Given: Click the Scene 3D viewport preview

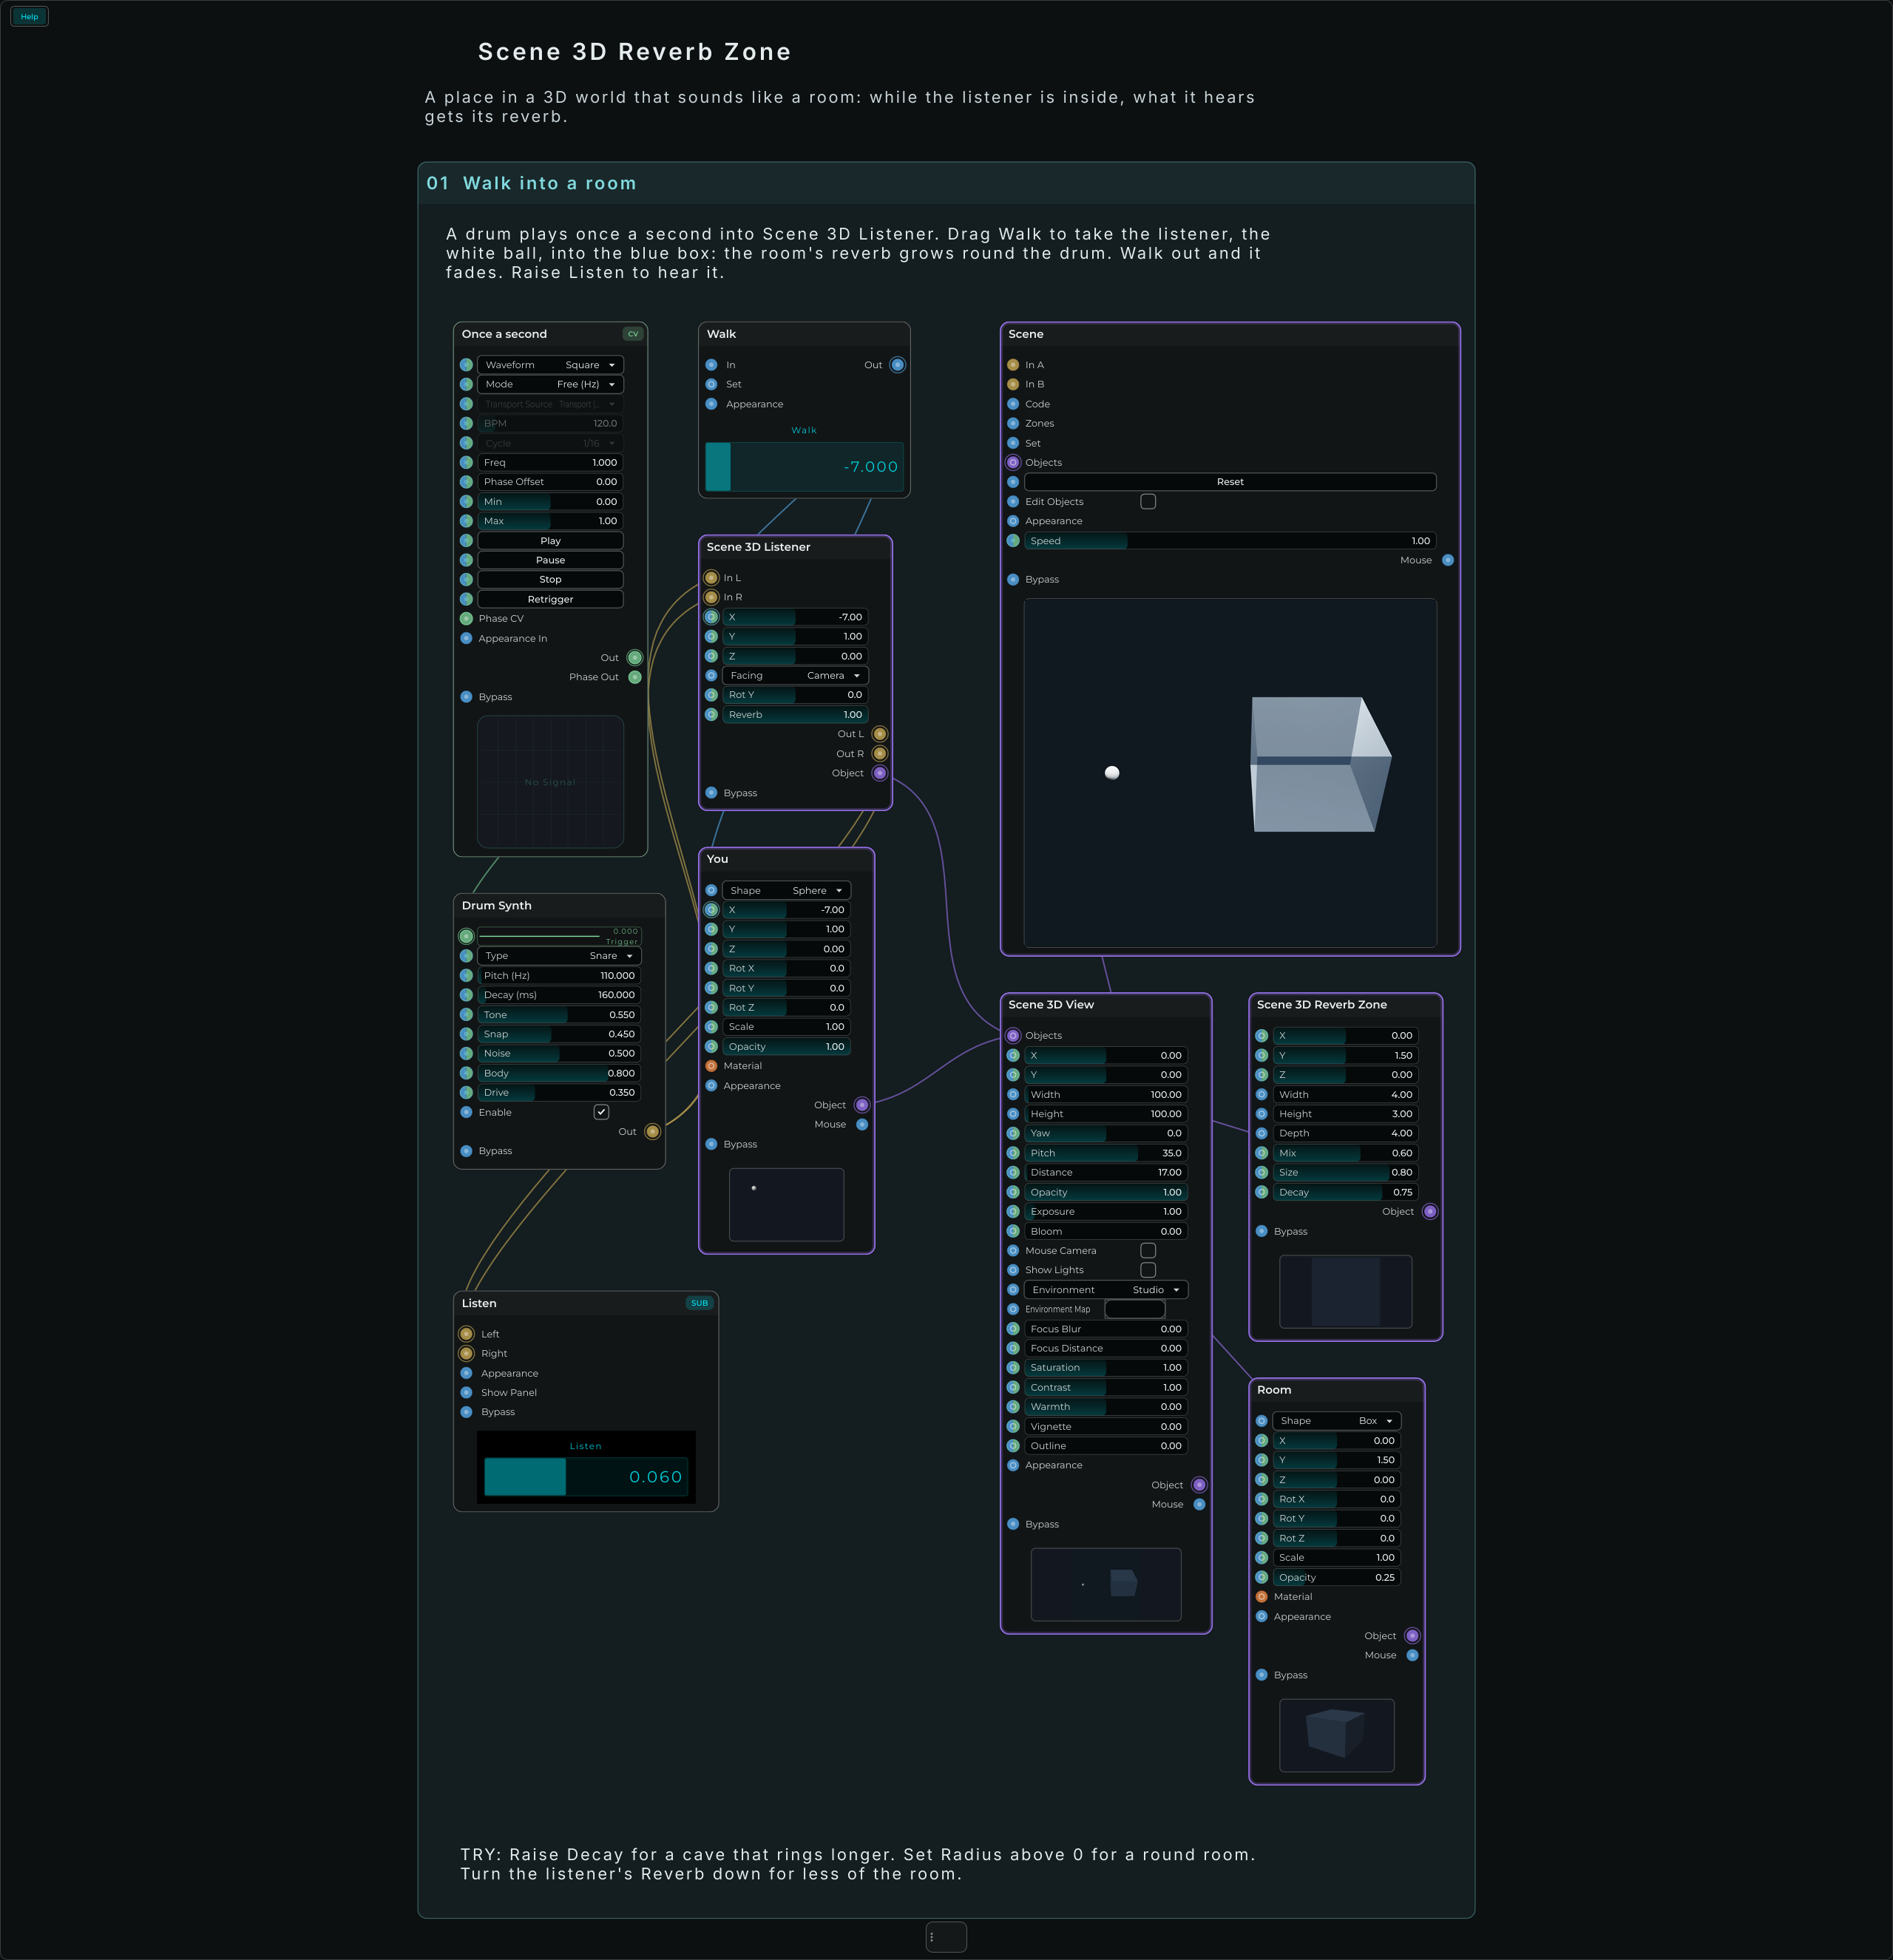Looking at the screenshot, I should click(1230, 773).
